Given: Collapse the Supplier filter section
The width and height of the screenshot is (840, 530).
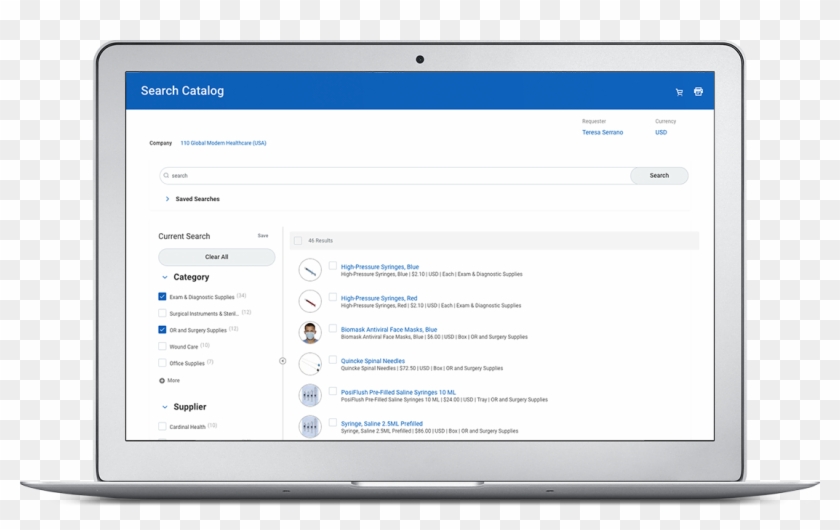Looking at the screenshot, I should [x=165, y=407].
